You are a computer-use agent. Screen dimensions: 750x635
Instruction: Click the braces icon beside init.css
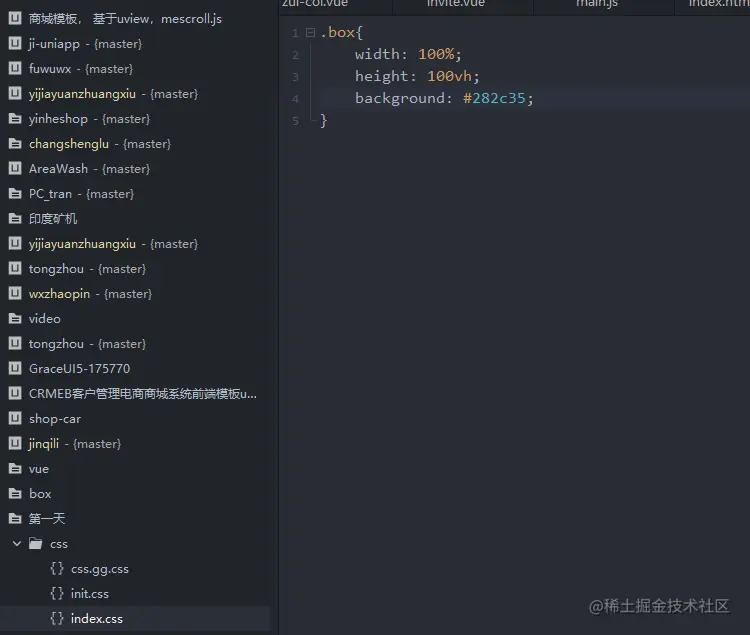click(57, 594)
